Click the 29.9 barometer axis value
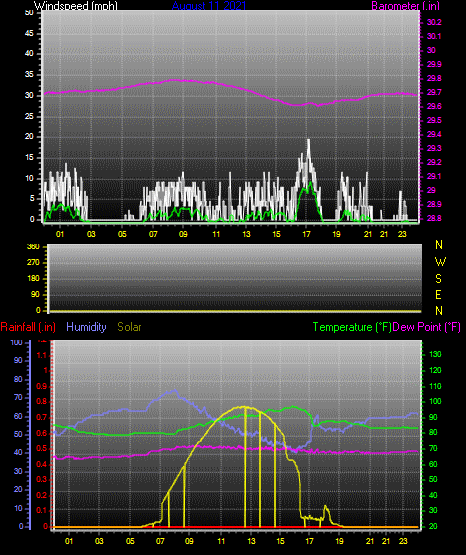Screen dimensions: 466x555 434,64
